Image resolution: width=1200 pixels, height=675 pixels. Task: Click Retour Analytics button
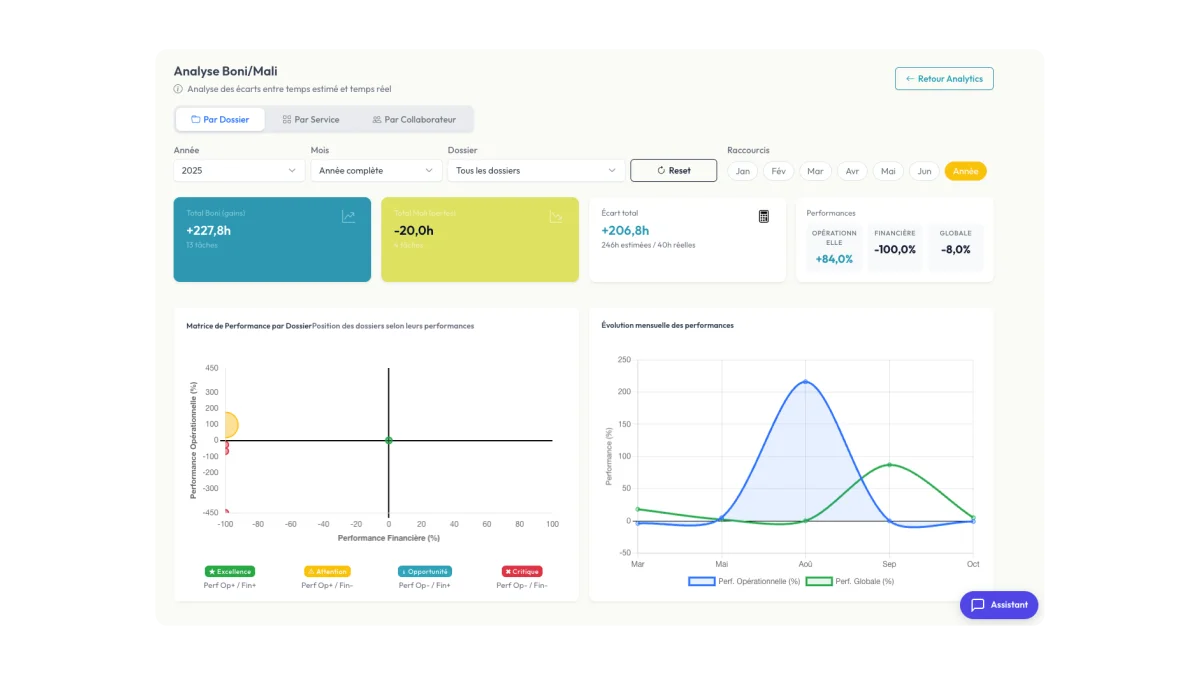pos(944,79)
